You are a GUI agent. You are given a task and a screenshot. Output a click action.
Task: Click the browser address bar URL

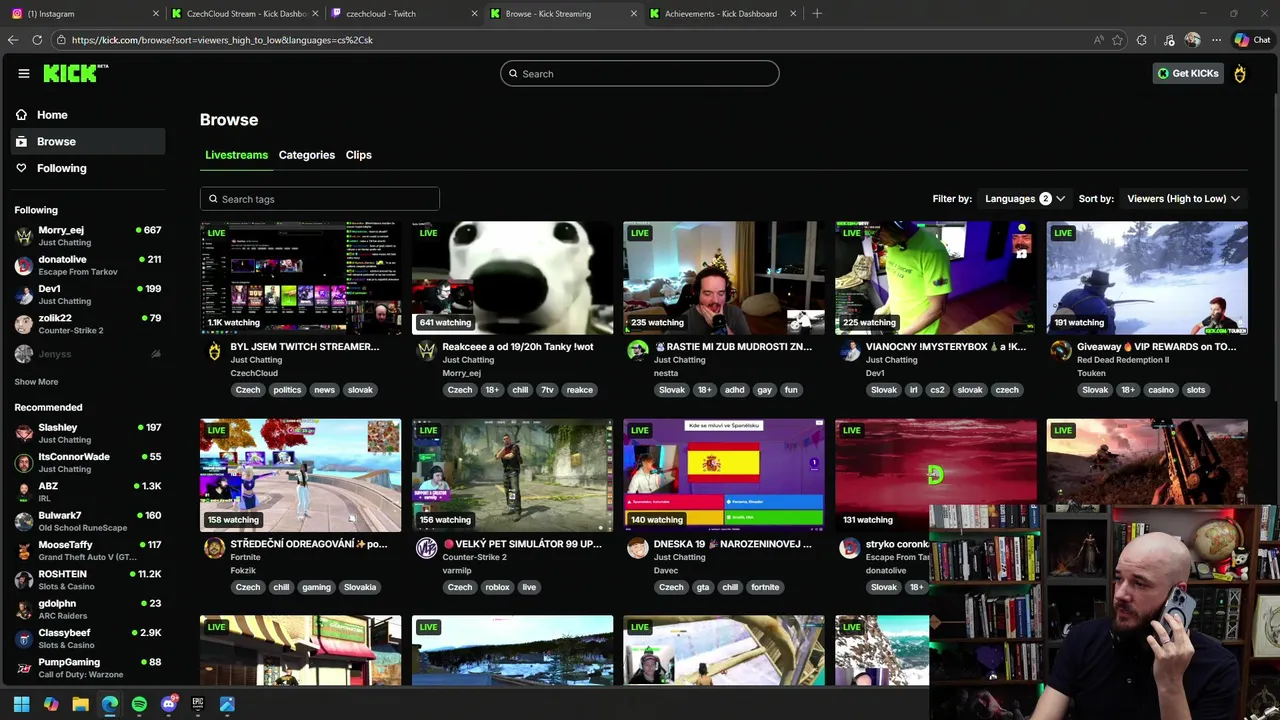click(222, 40)
